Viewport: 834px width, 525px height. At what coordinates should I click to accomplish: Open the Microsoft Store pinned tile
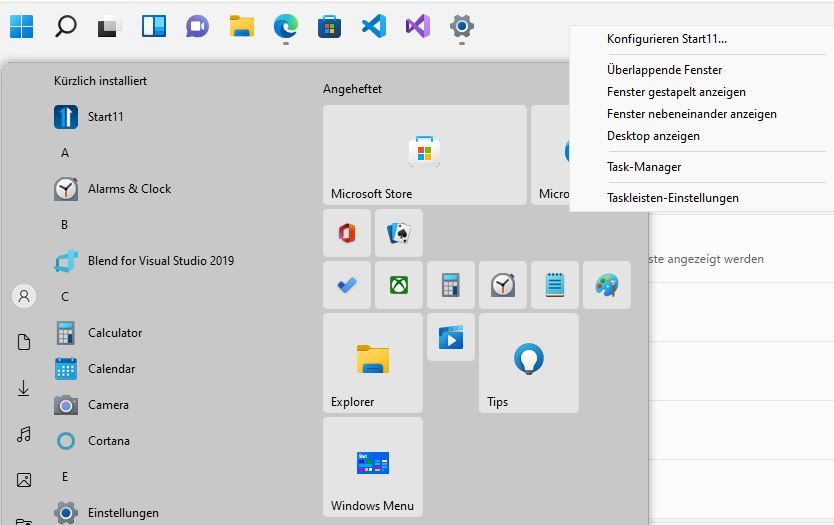(424, 155)
